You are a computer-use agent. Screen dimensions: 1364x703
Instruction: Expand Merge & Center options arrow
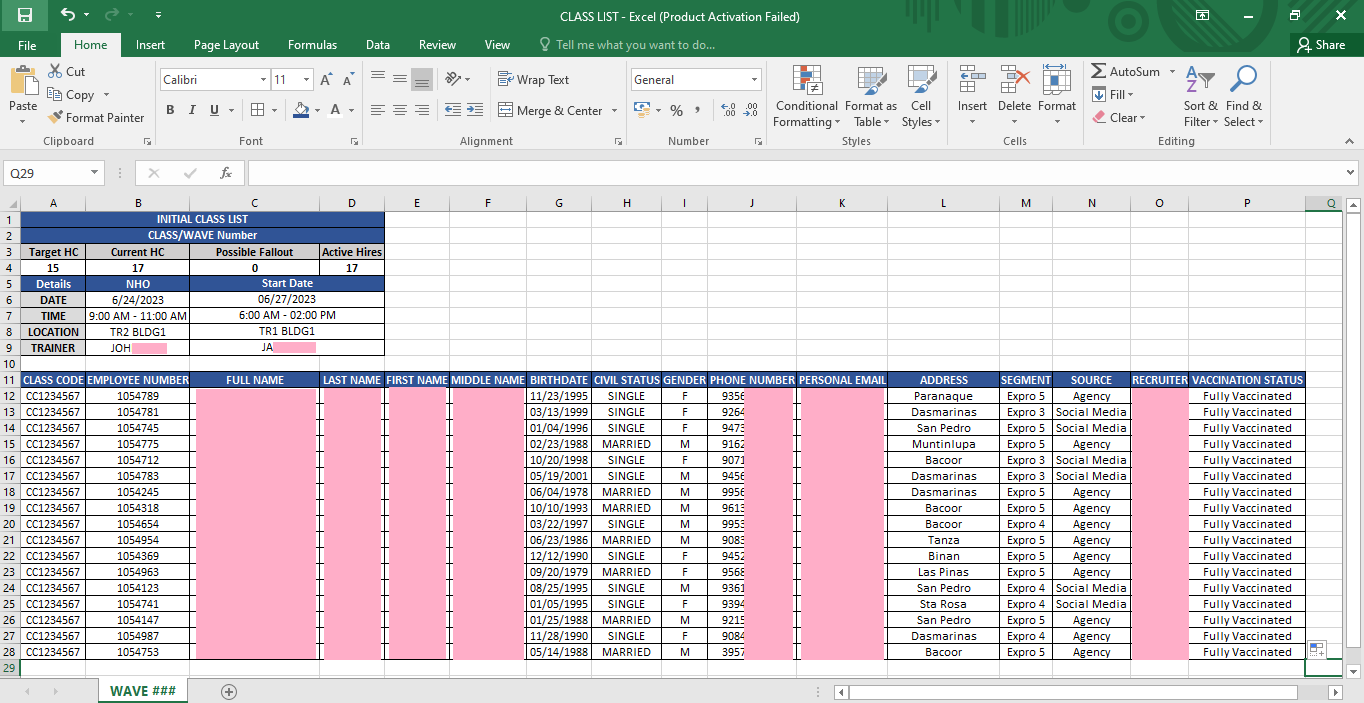[614, 111]
